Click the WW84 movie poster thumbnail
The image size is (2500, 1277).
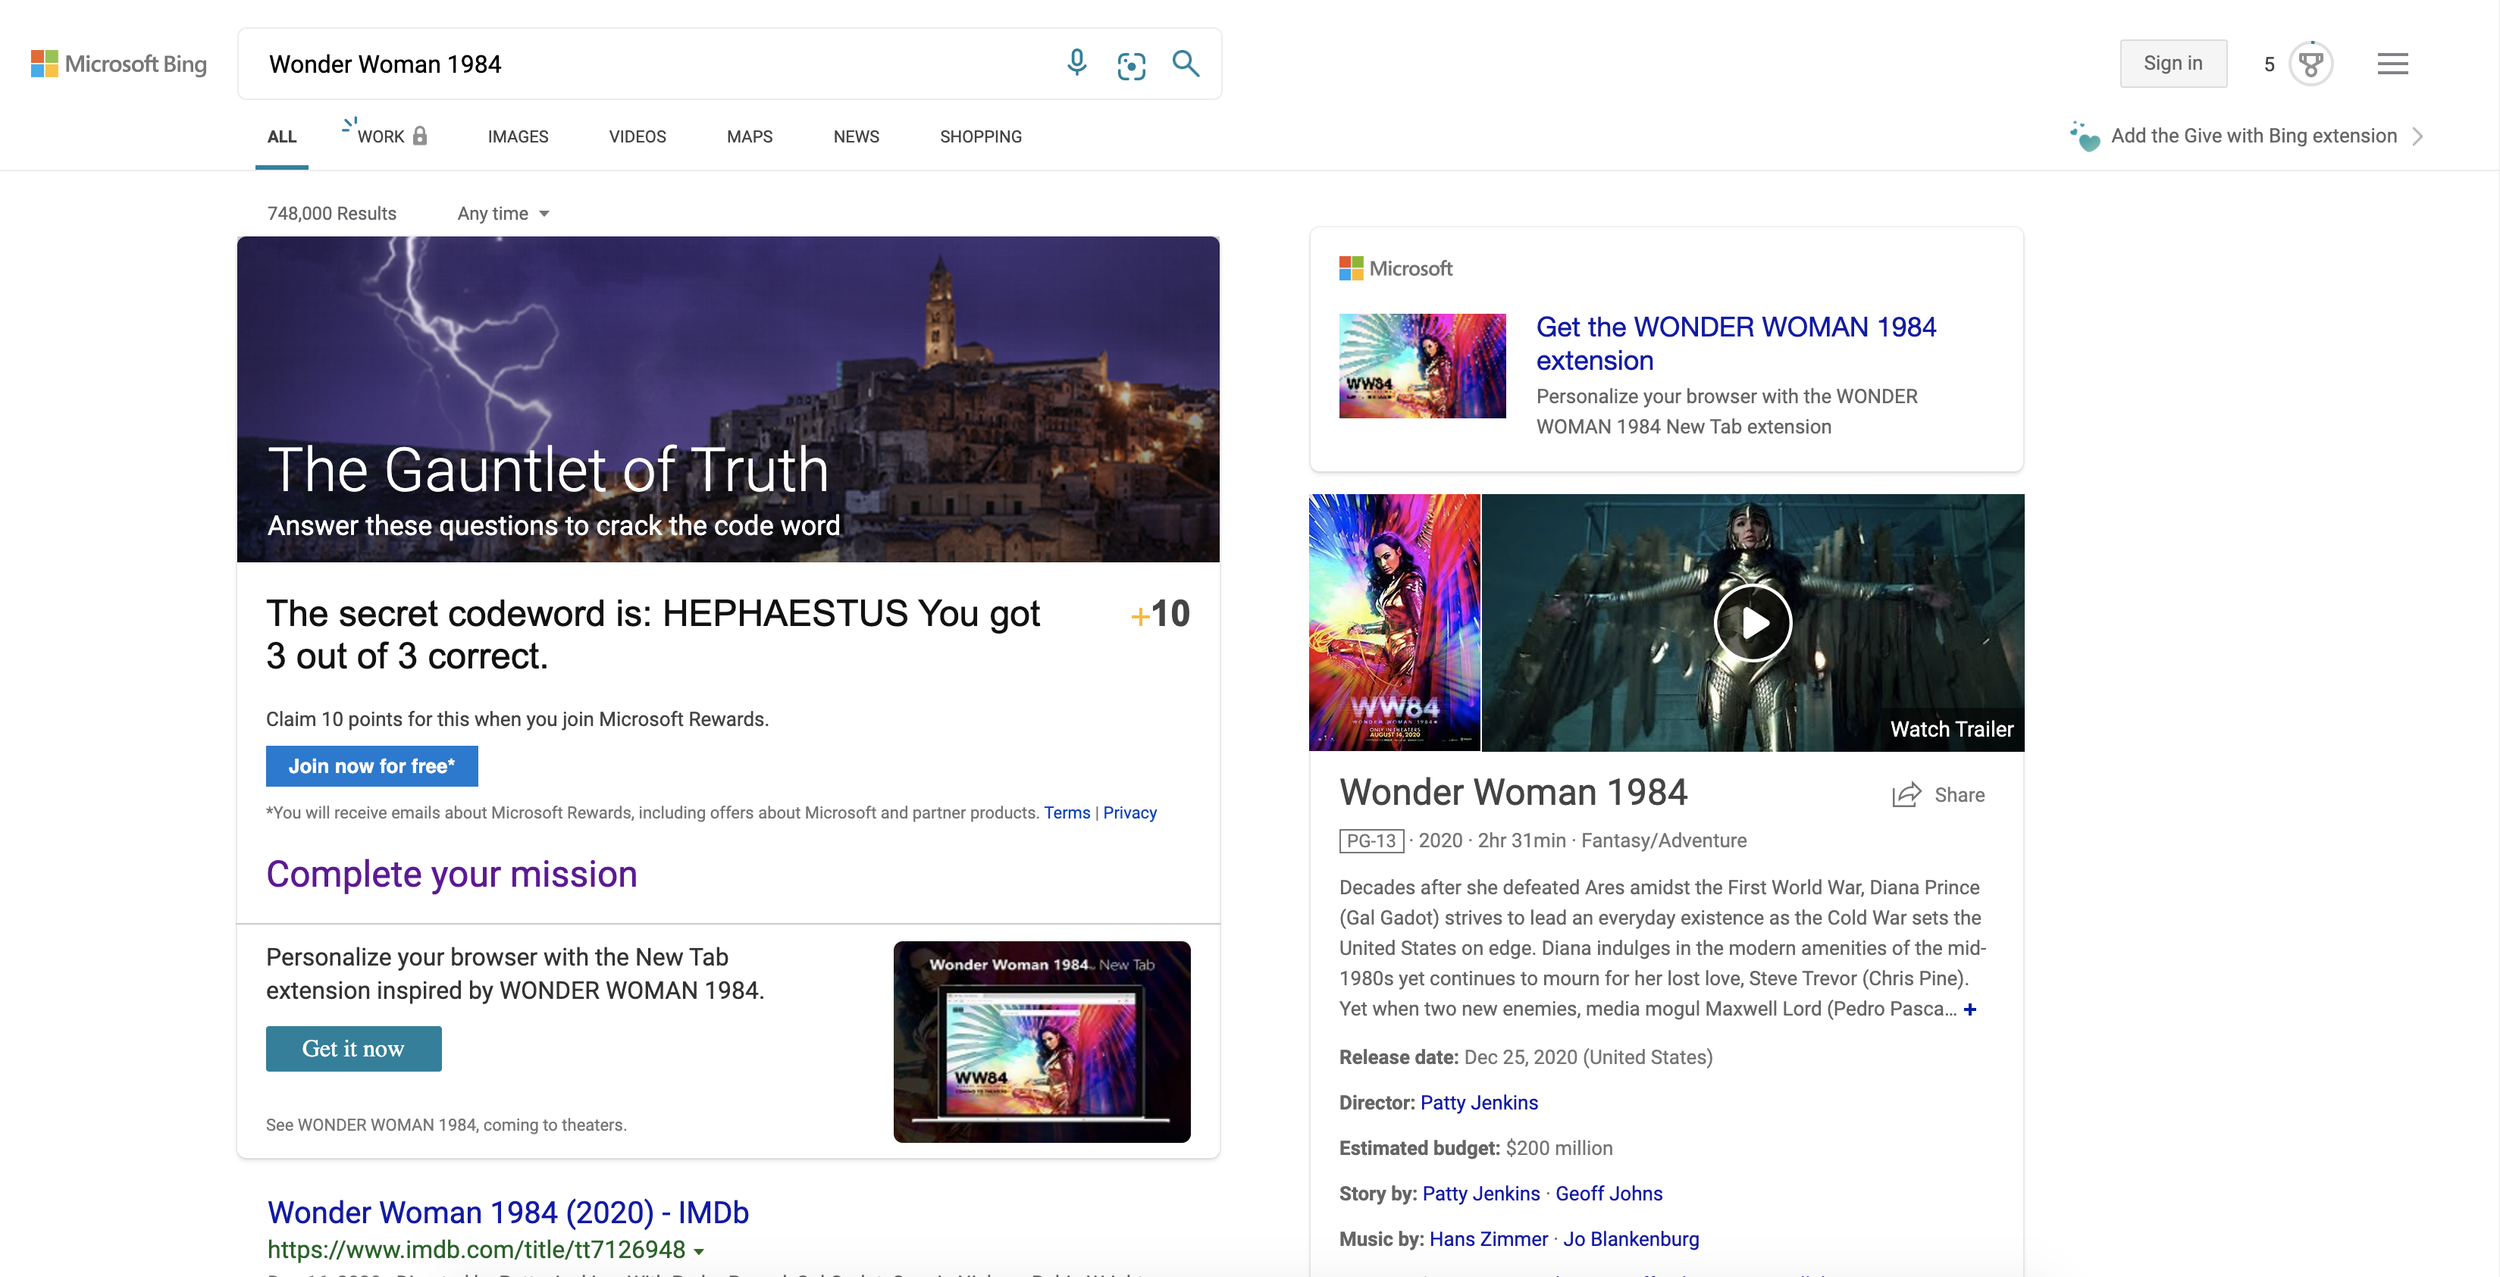pos(1394,622)
